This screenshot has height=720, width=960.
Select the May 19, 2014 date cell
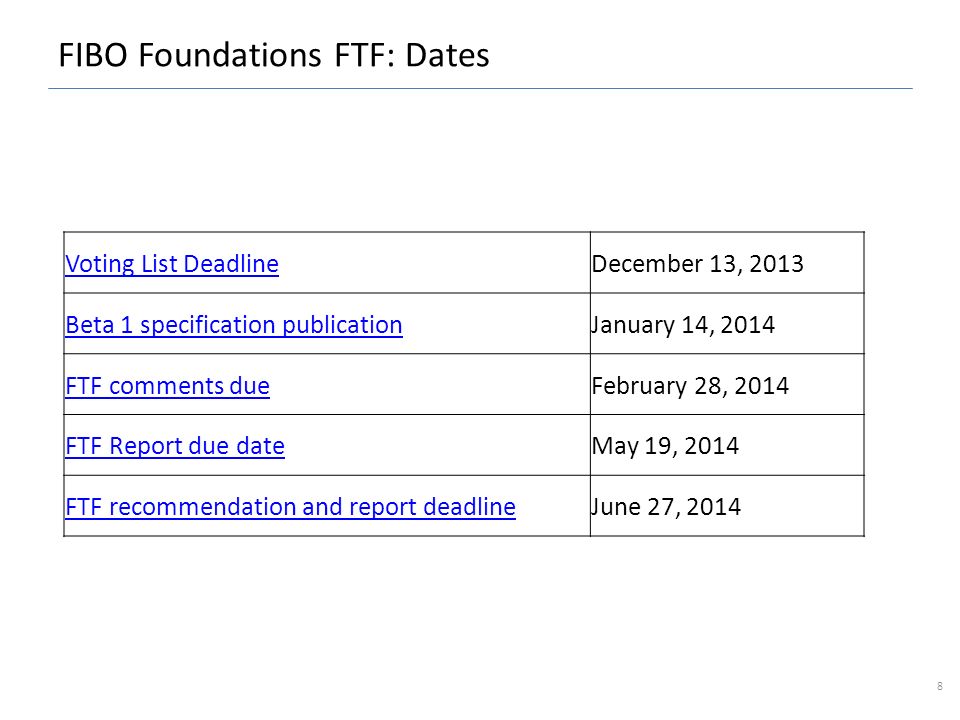point(727,445)
